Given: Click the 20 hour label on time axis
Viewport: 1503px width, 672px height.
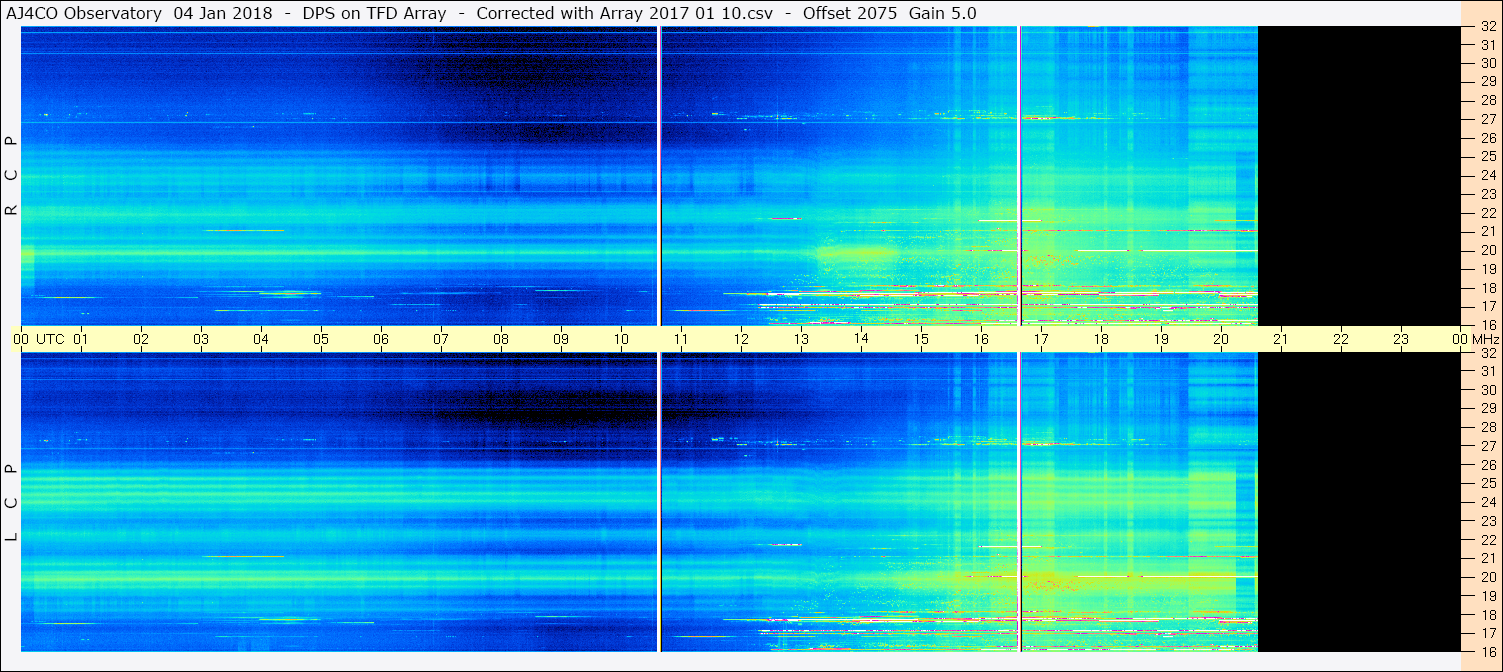Looking at the screenshot, I should click(x=1221, y=339).
